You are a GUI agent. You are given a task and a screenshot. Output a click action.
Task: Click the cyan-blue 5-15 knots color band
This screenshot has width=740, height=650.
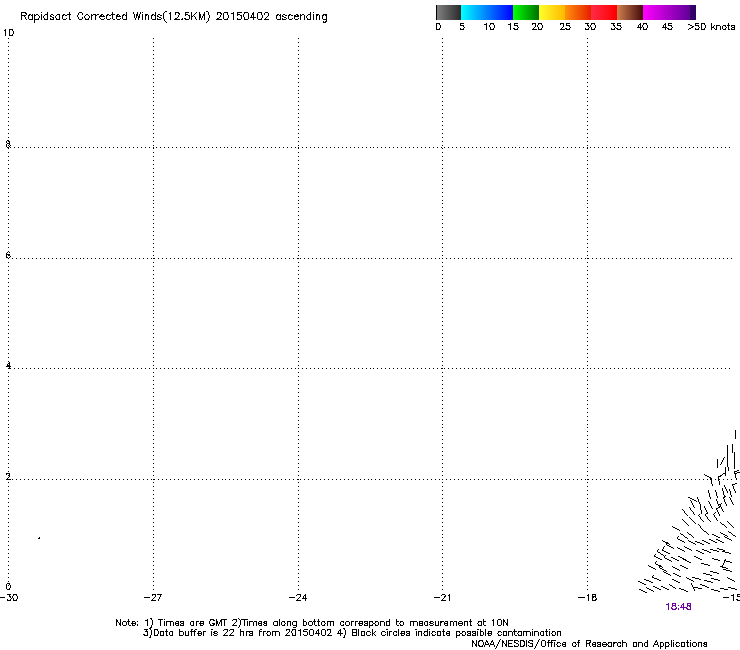coord(487,12)
